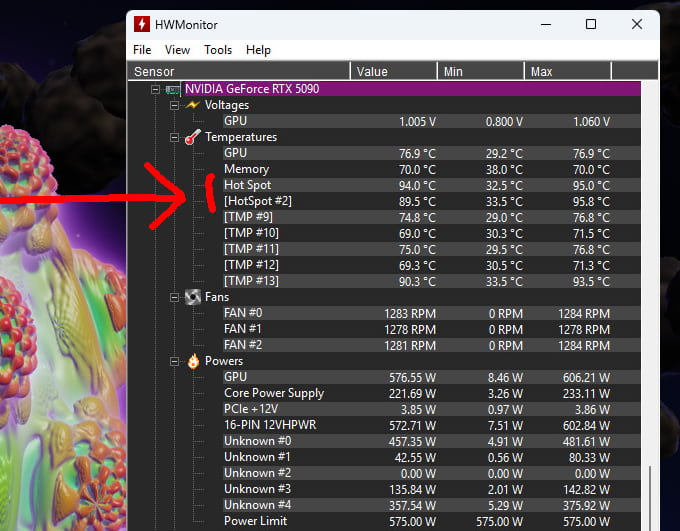Select the Memory temperature row
Viewport: 680px width, 531px height.
[x=432, y=169]
